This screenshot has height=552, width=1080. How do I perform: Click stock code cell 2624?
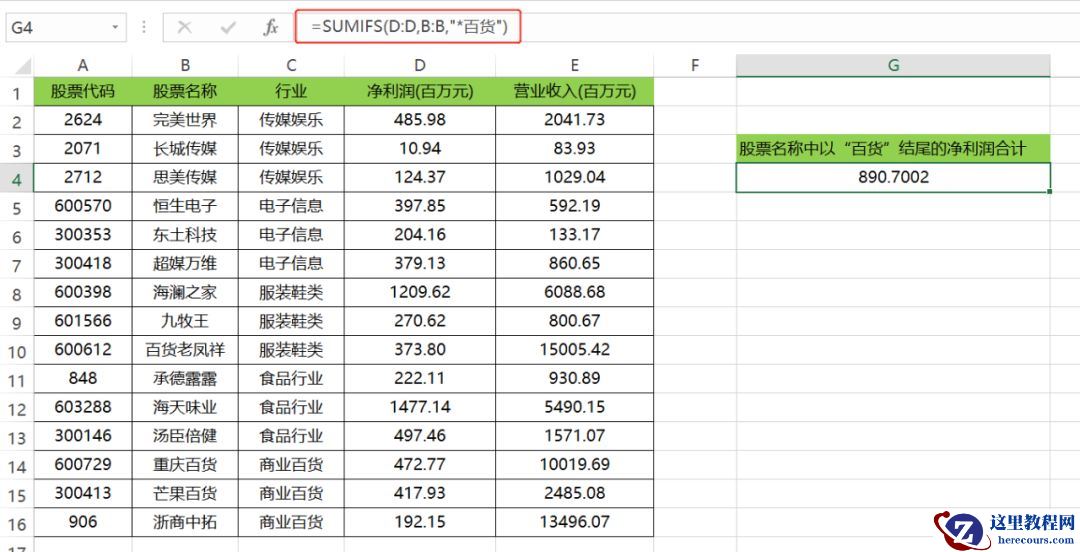pos(83,120)
